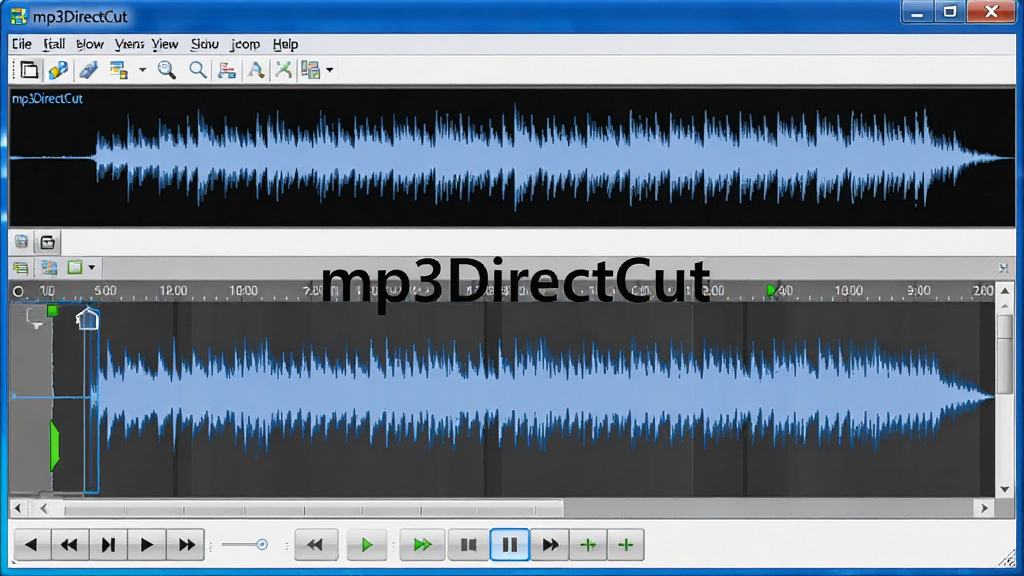Click the blue eraser-style toolbar icon

(88, 70)
